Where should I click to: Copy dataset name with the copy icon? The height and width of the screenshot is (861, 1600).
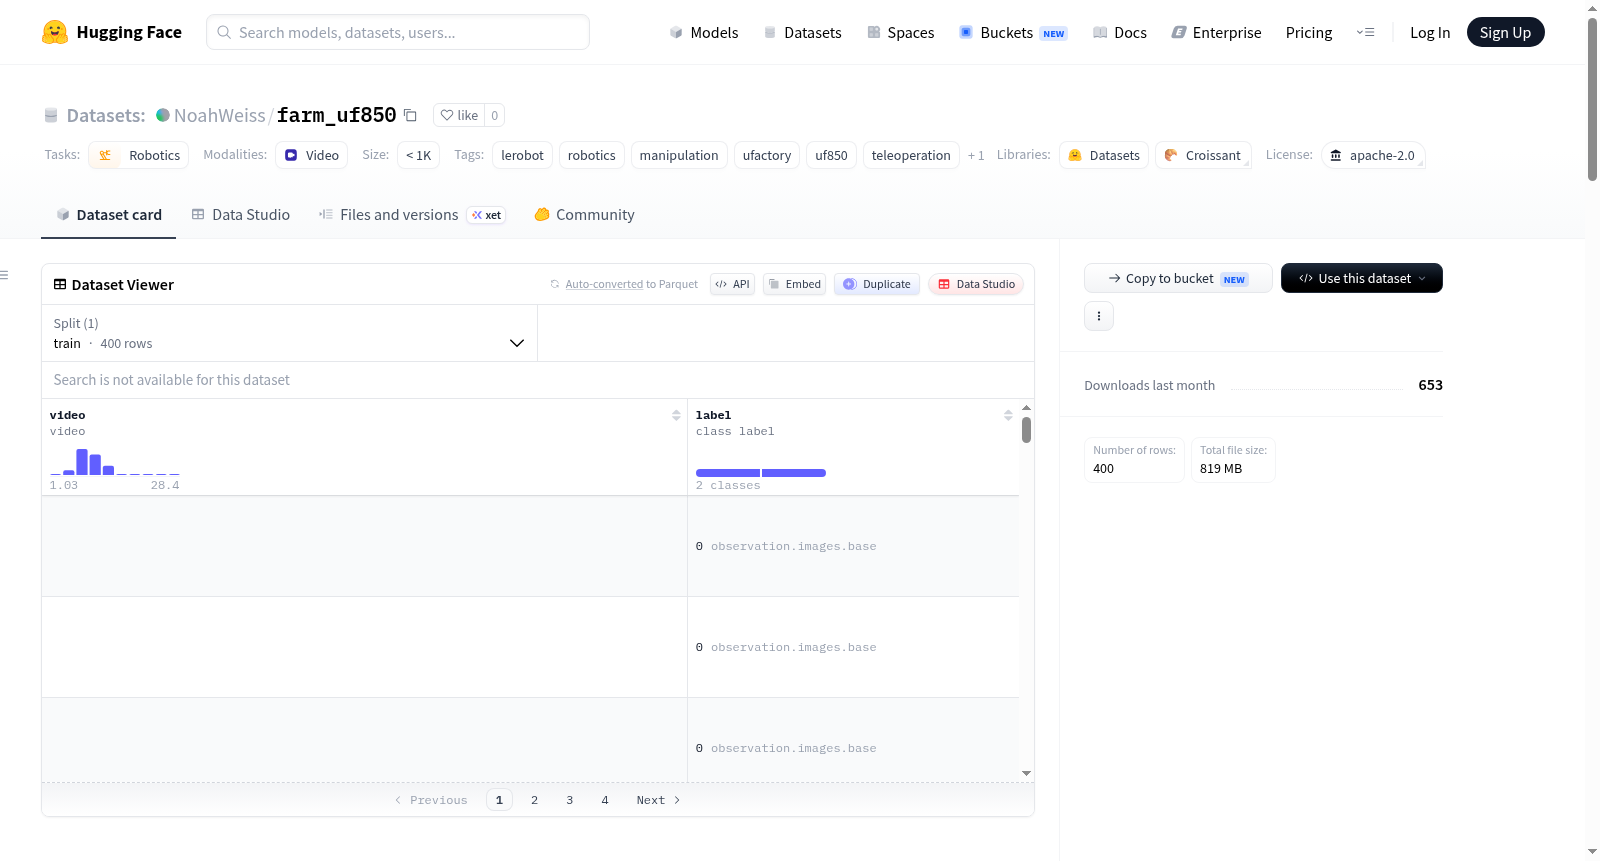pyautogui.click(x=410, y=115)
